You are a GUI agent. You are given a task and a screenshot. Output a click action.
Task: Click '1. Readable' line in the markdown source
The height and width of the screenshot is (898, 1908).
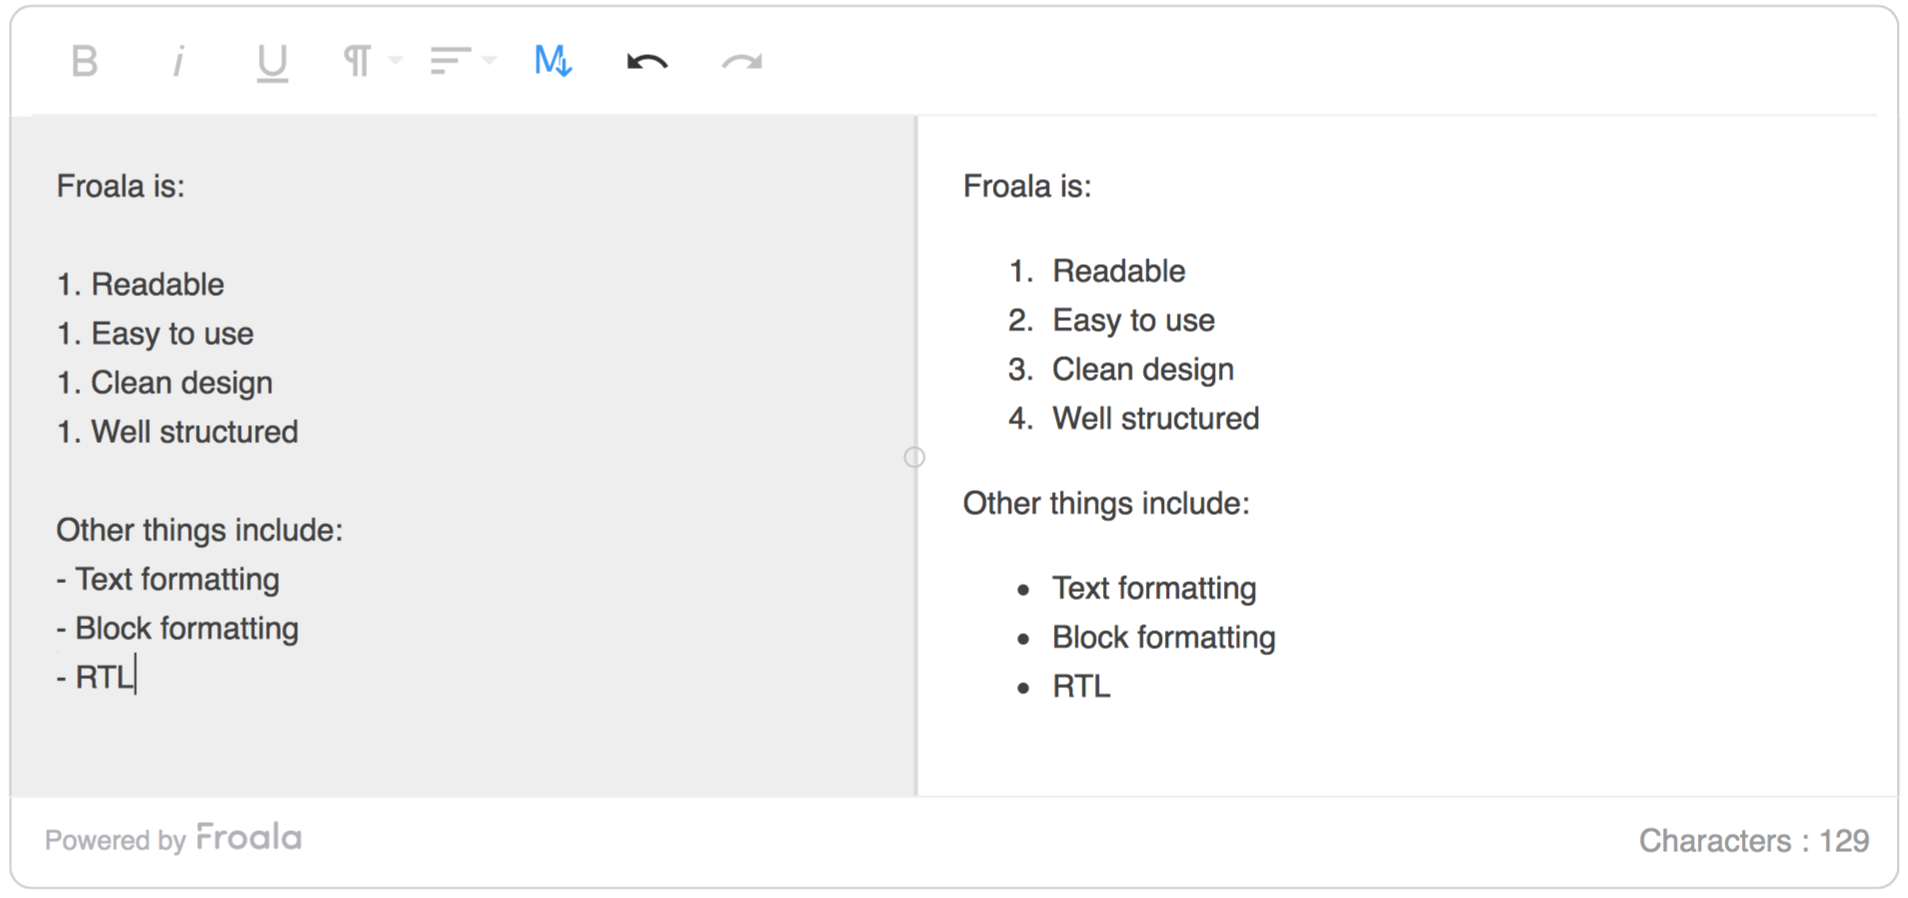point(140,284)
